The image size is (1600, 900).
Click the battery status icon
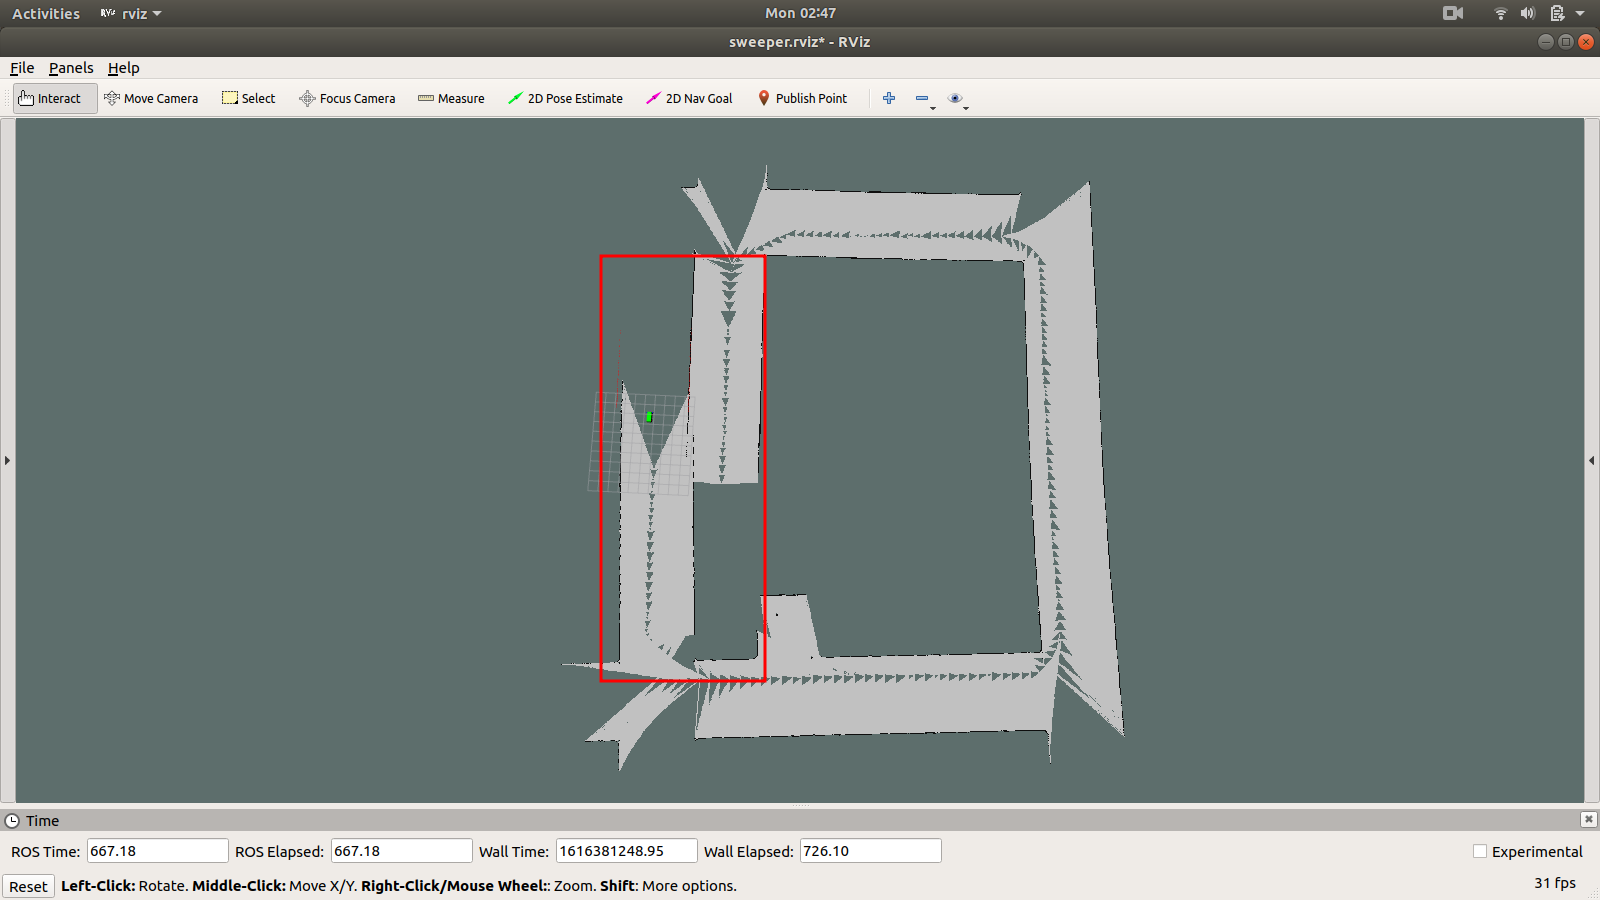point(1557,13)
